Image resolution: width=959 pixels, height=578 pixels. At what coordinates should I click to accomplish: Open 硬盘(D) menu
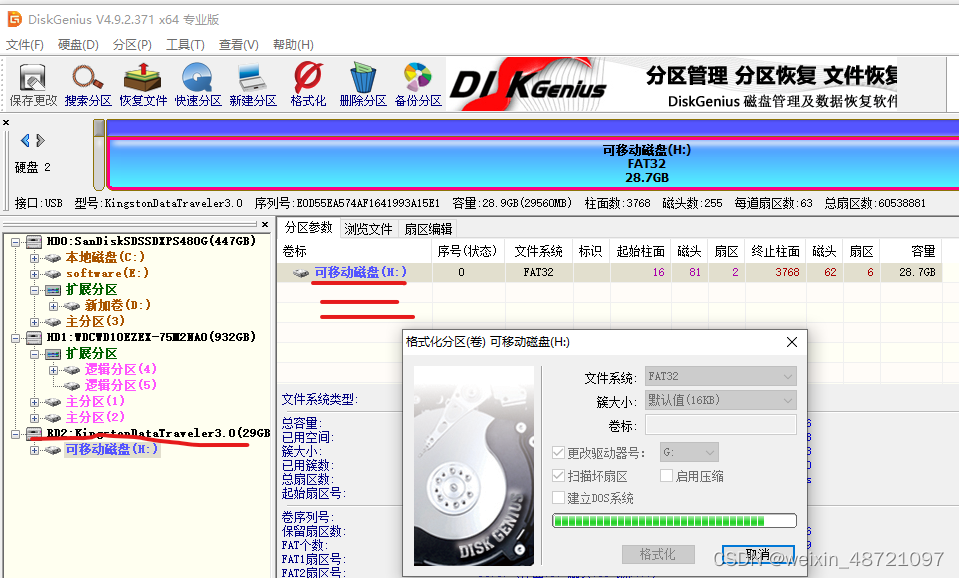[x=78, y=45]
